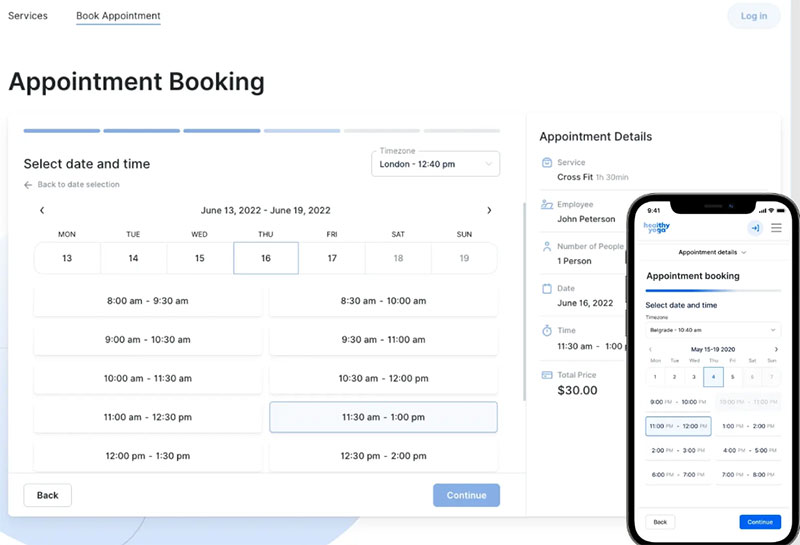Choose the 9:00 am - 10:30 am slot

point(148,340)
